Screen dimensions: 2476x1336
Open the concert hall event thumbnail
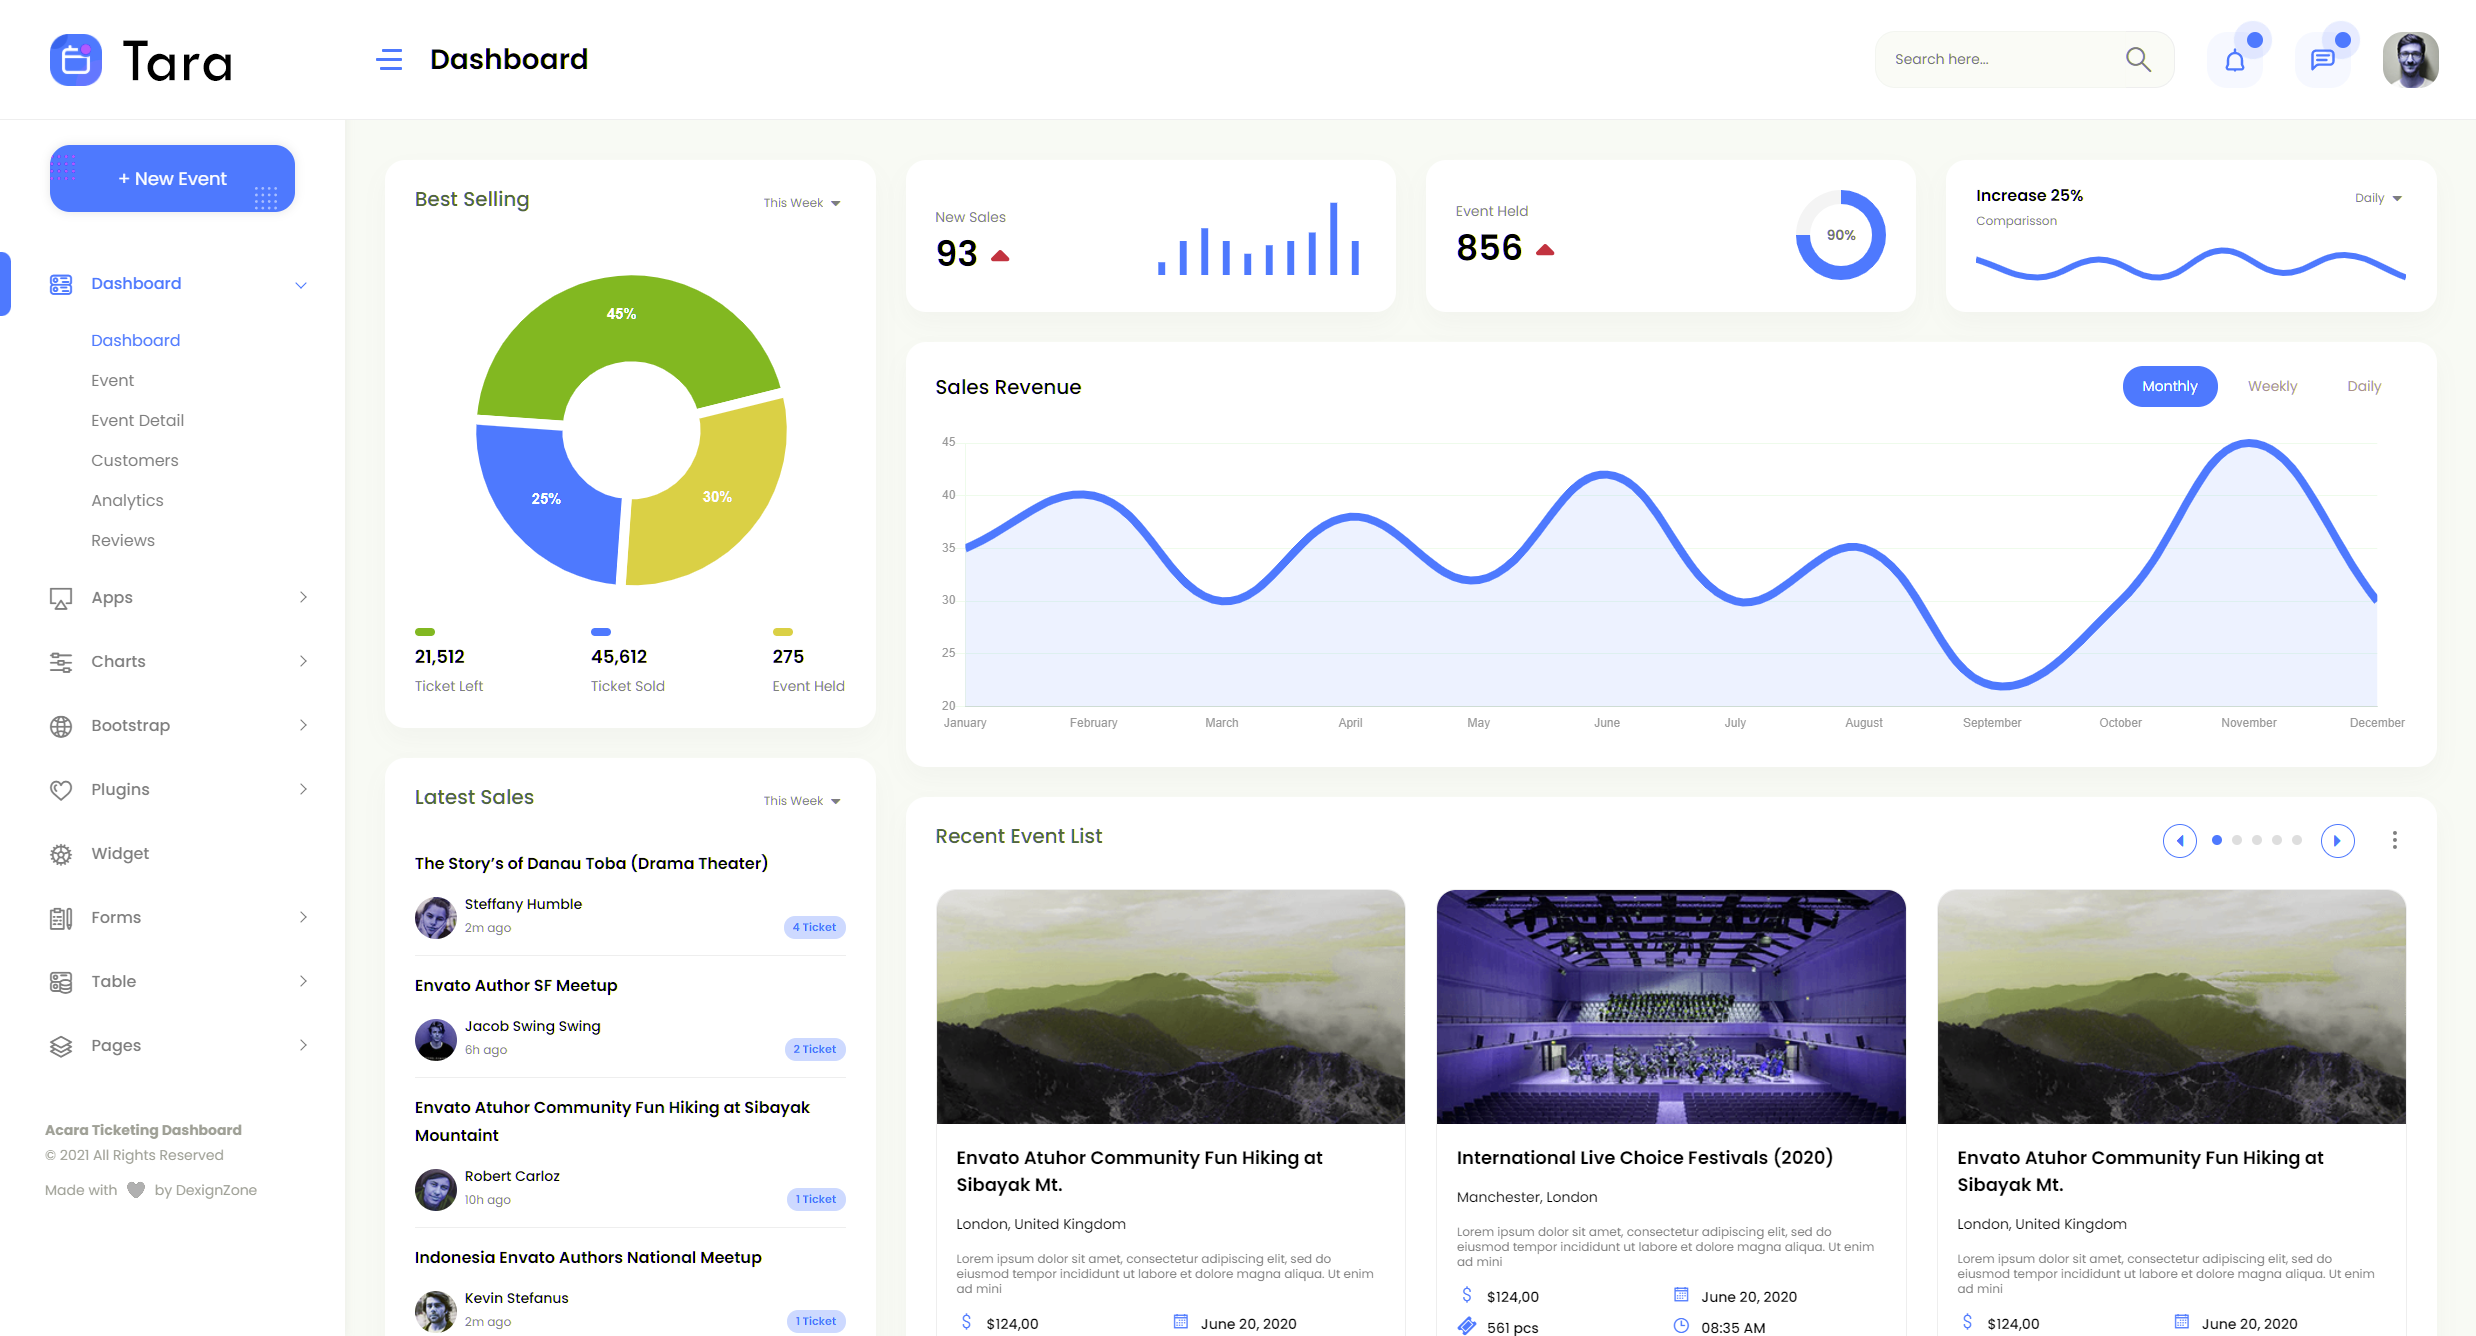(x=1671, y=1007)
